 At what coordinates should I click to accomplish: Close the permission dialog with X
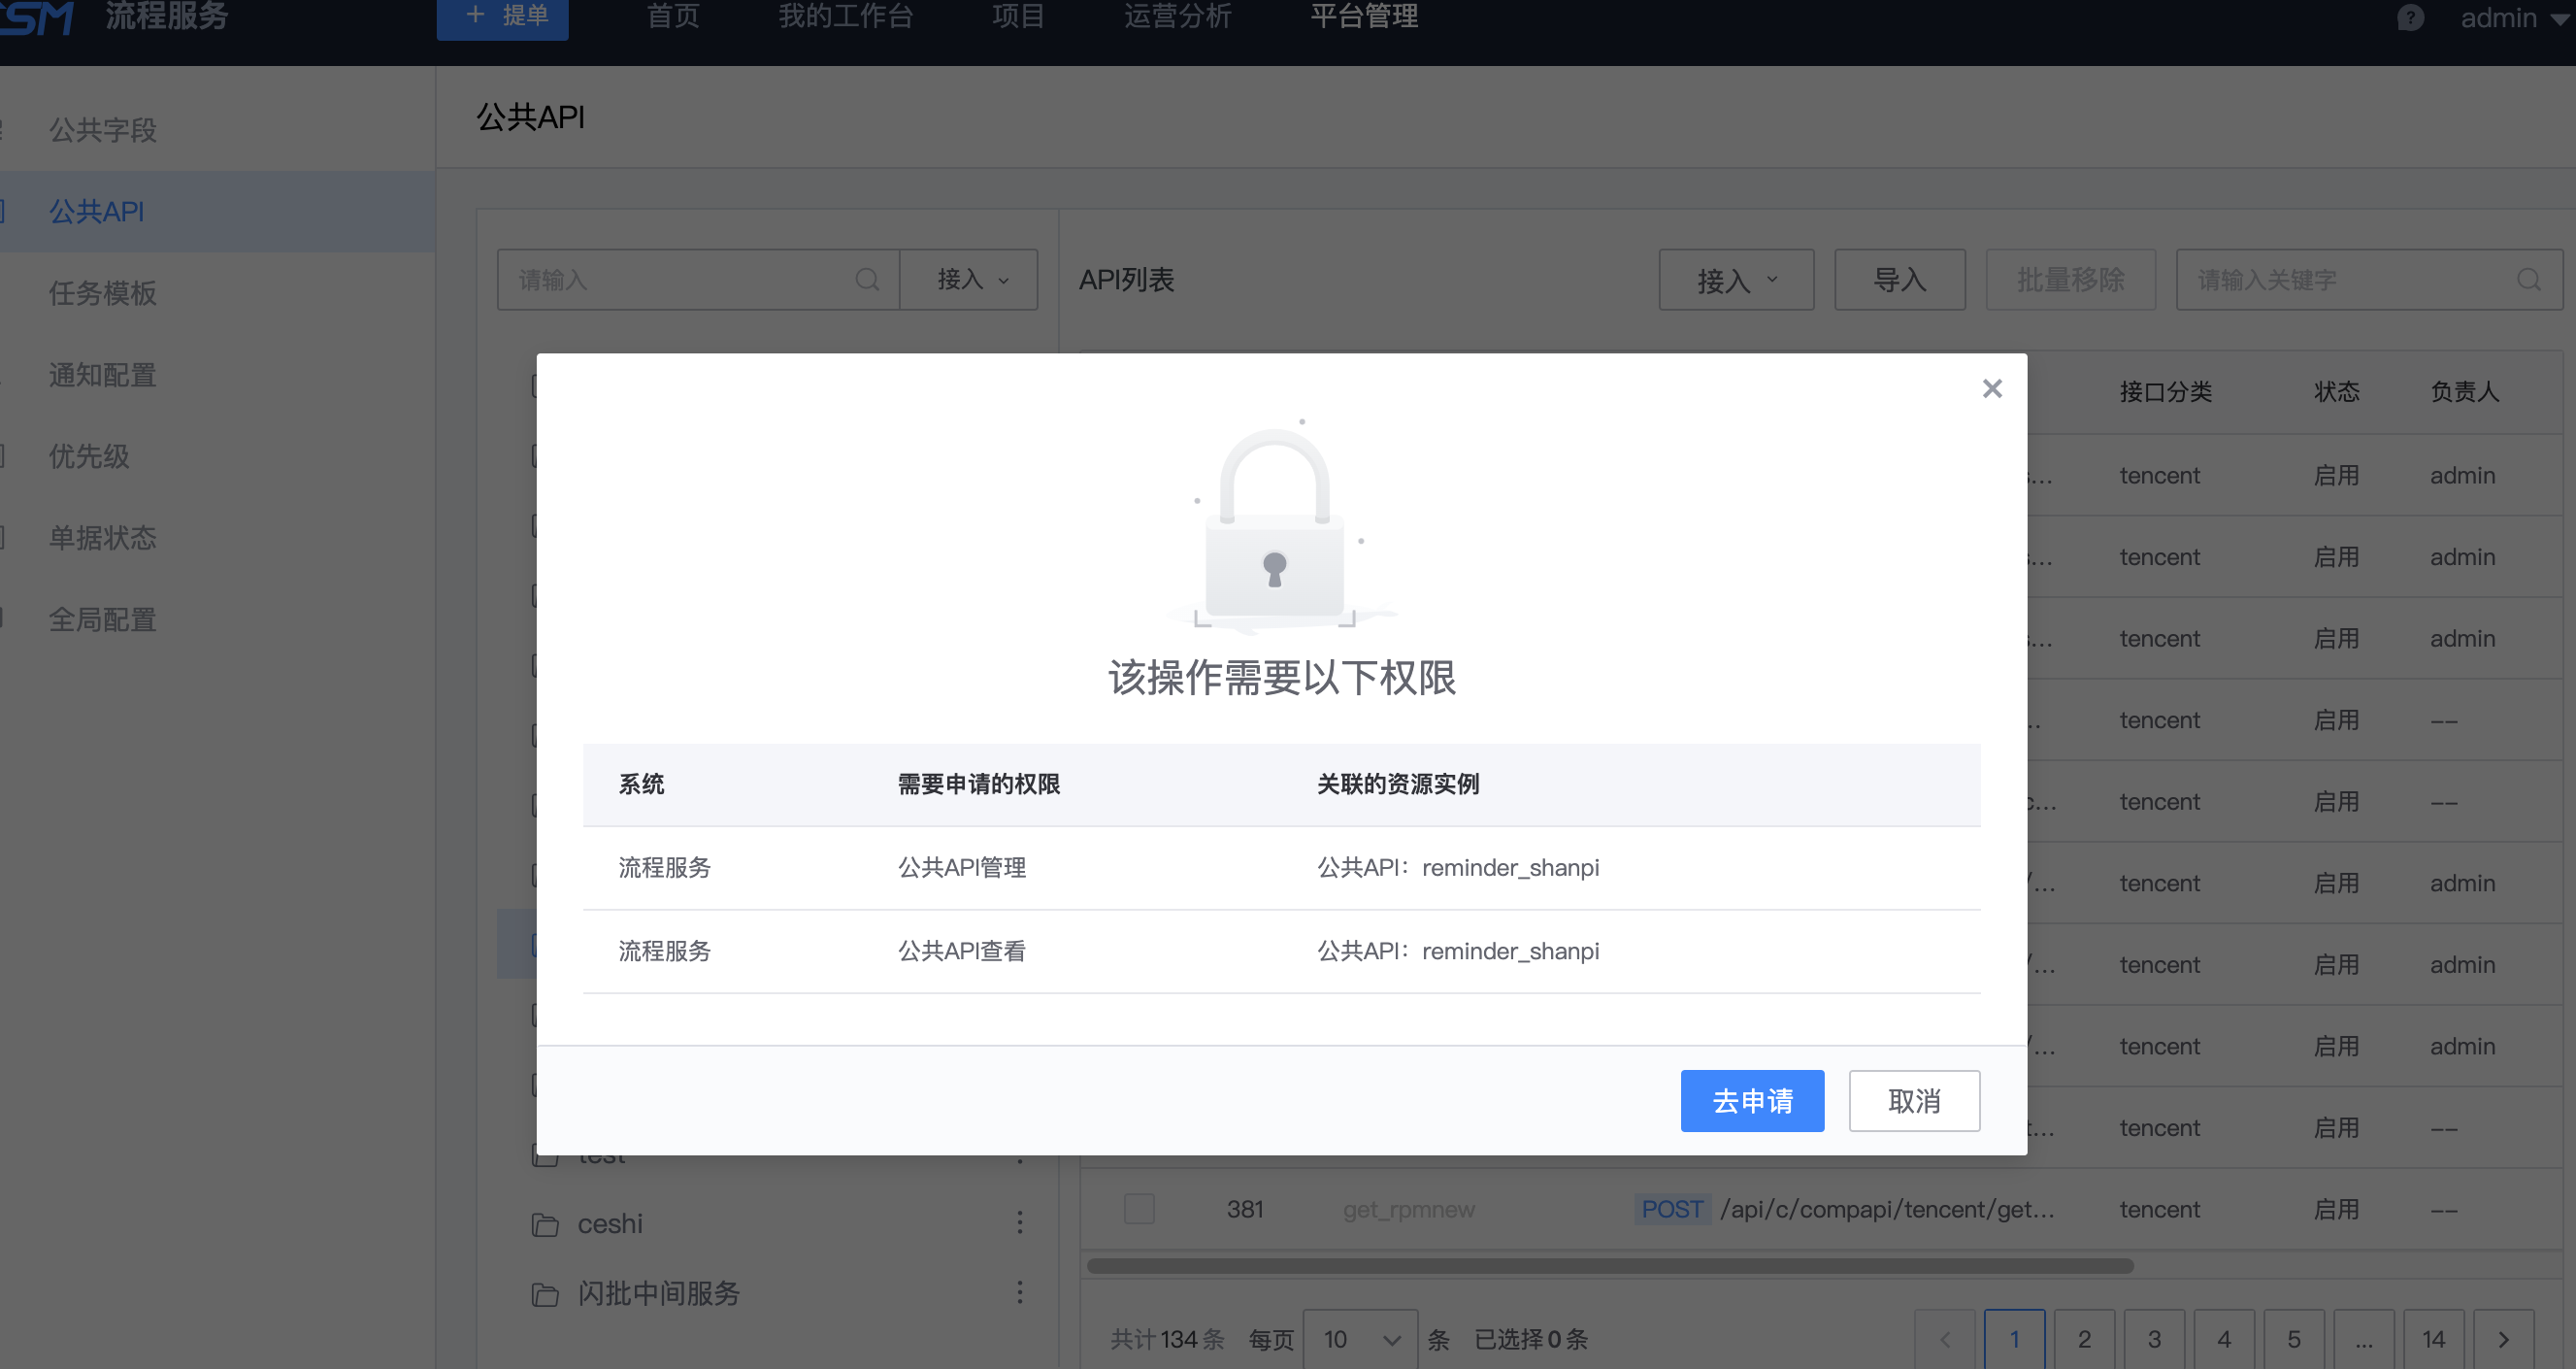click(1991, 388)
